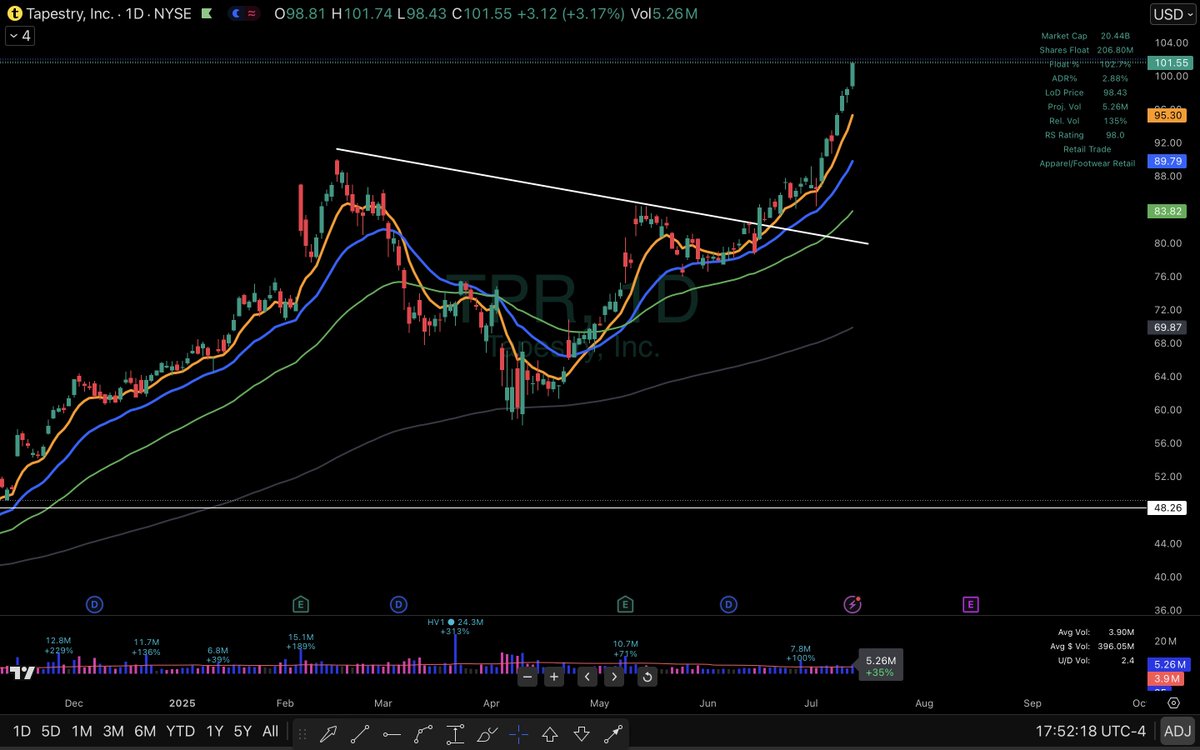1200x750 pixels.
Task: Open the dividend marker in March
Action: point(398,604)
